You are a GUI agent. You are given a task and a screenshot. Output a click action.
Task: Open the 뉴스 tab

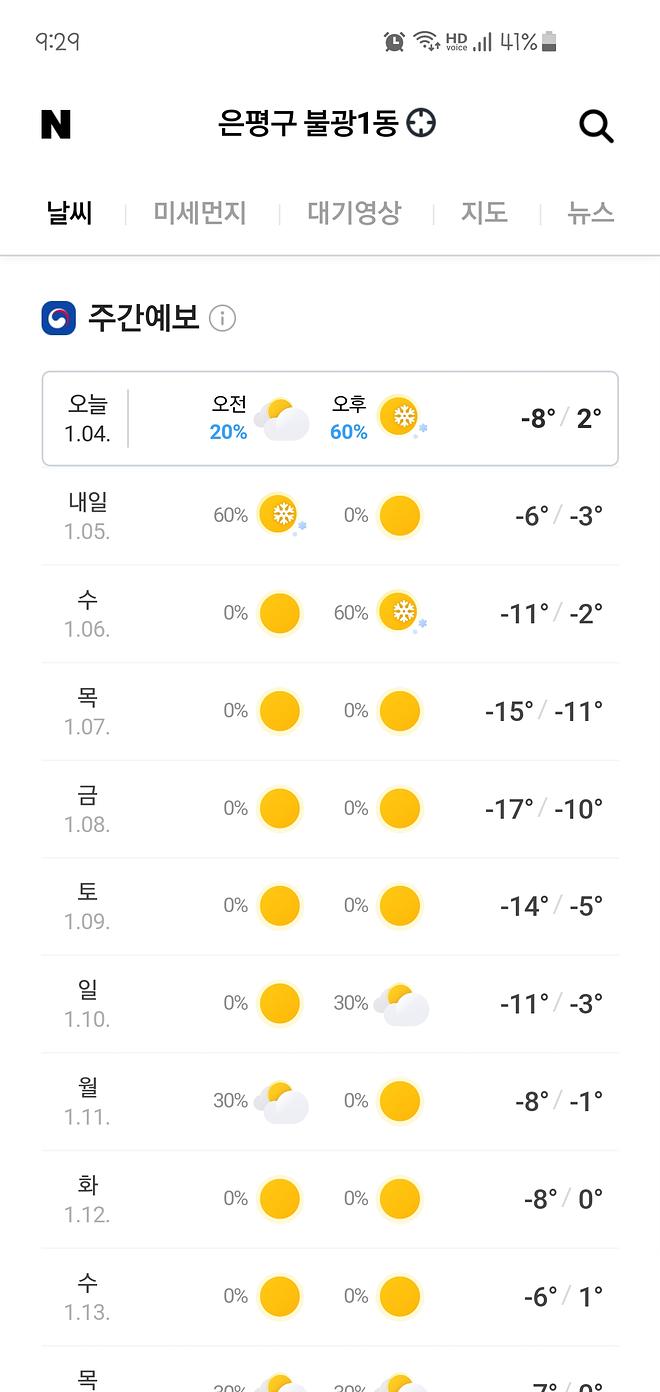tap(590, 212)
